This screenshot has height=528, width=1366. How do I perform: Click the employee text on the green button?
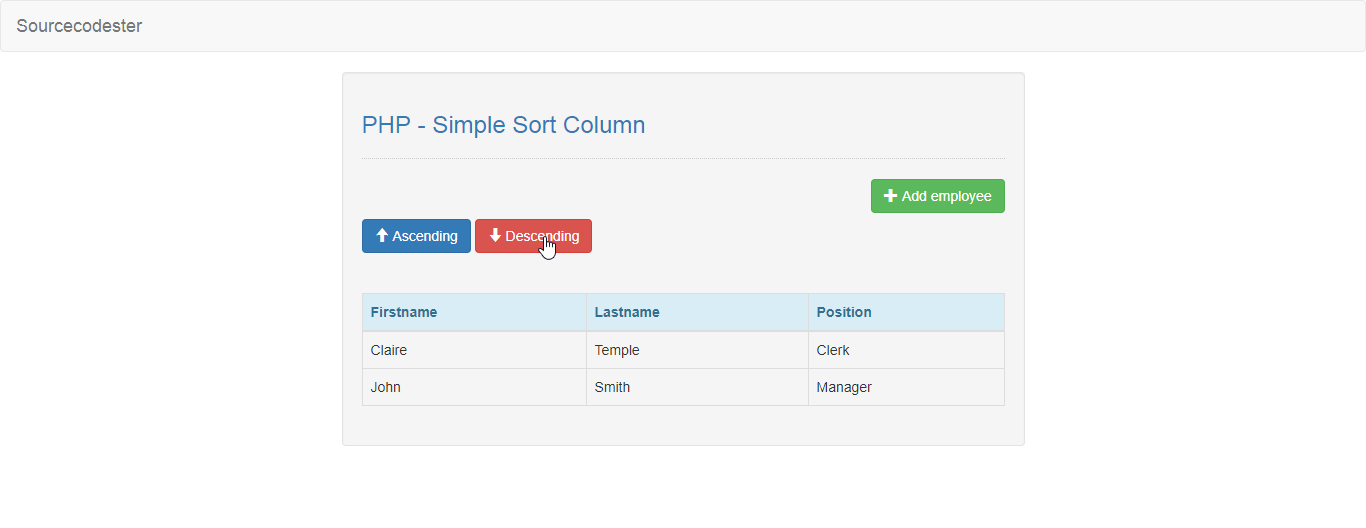pos(961,196)
